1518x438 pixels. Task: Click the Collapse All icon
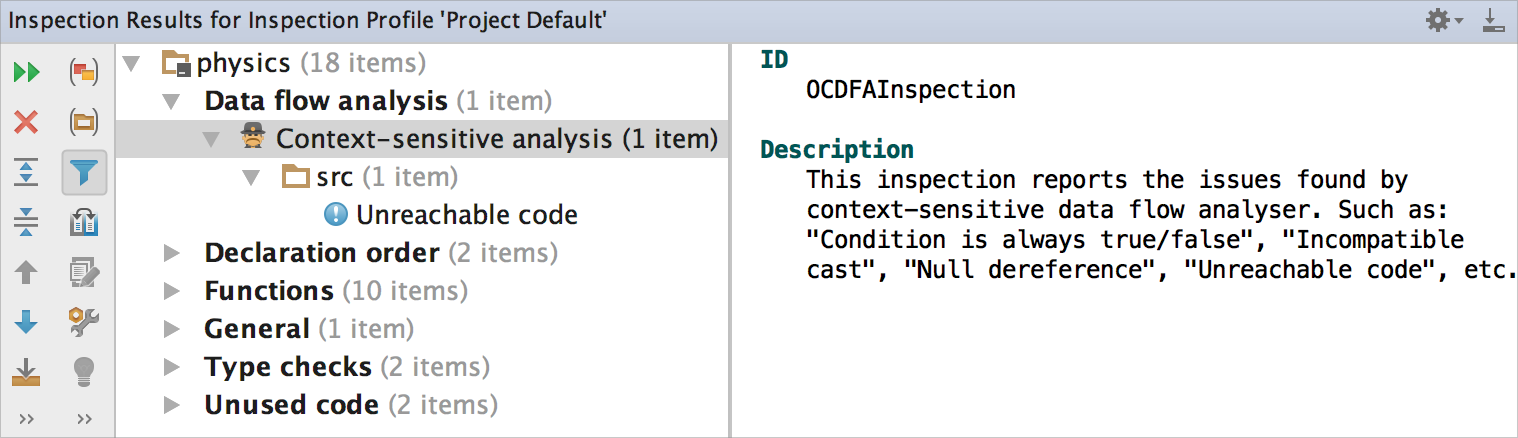click(x=26, y=222)
